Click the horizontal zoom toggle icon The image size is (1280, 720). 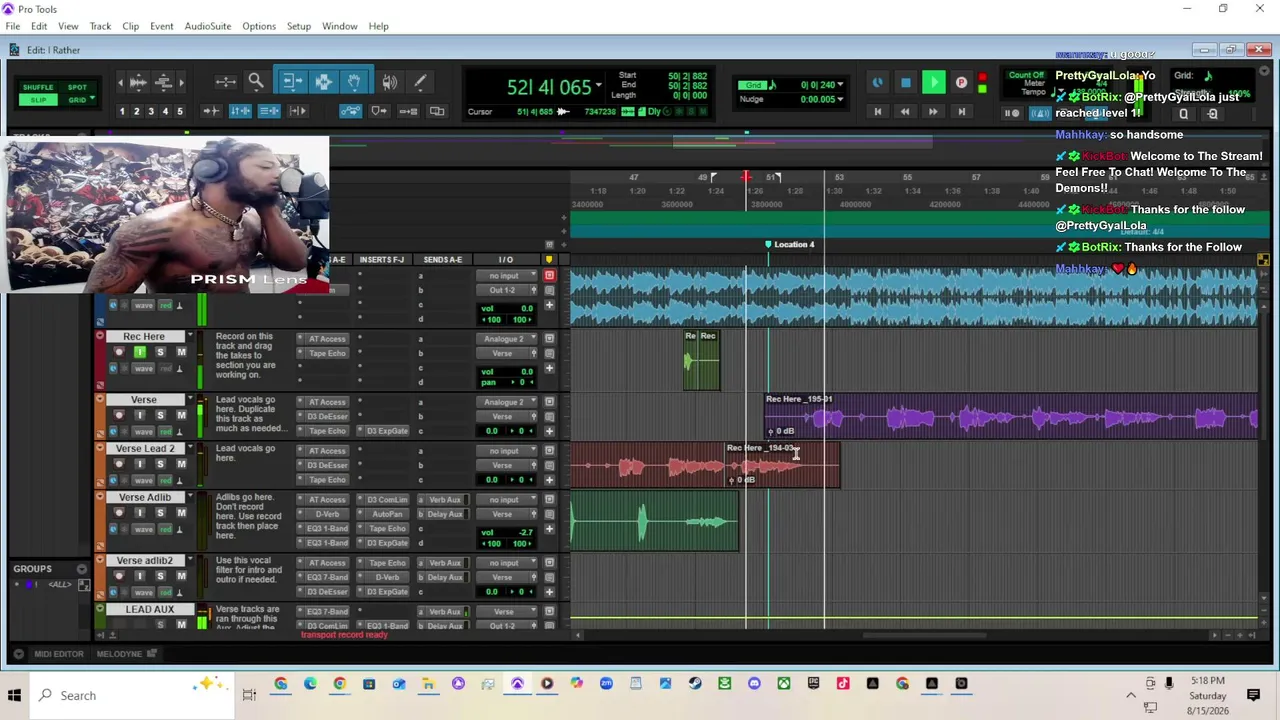pyautogui.click(x=225, y=82)
